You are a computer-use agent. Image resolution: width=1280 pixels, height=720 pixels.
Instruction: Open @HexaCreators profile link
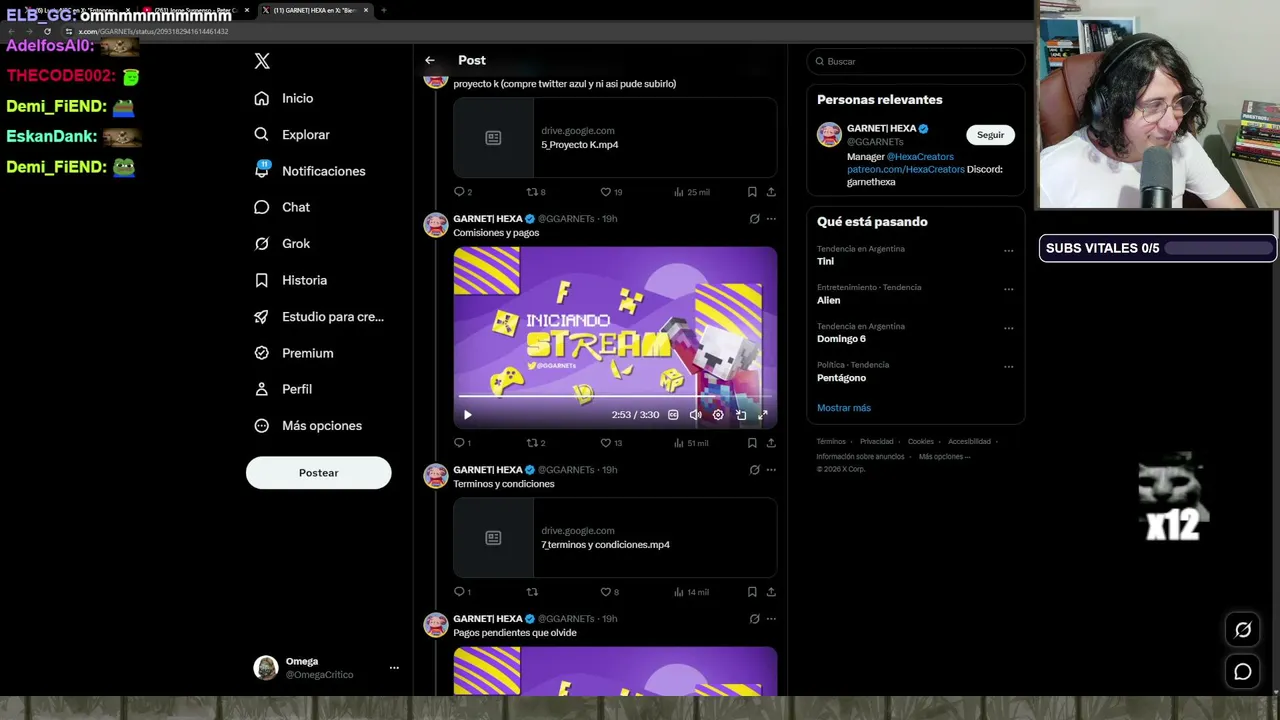(x=920, y=157)
